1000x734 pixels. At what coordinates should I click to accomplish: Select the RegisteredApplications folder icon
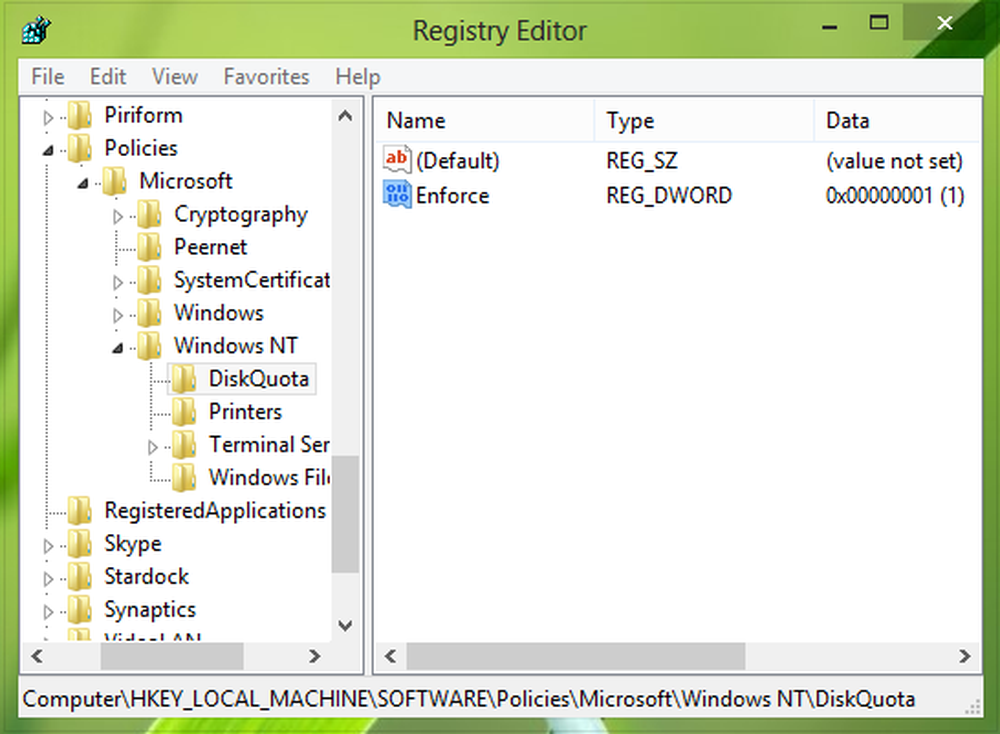tap(80, 511)
